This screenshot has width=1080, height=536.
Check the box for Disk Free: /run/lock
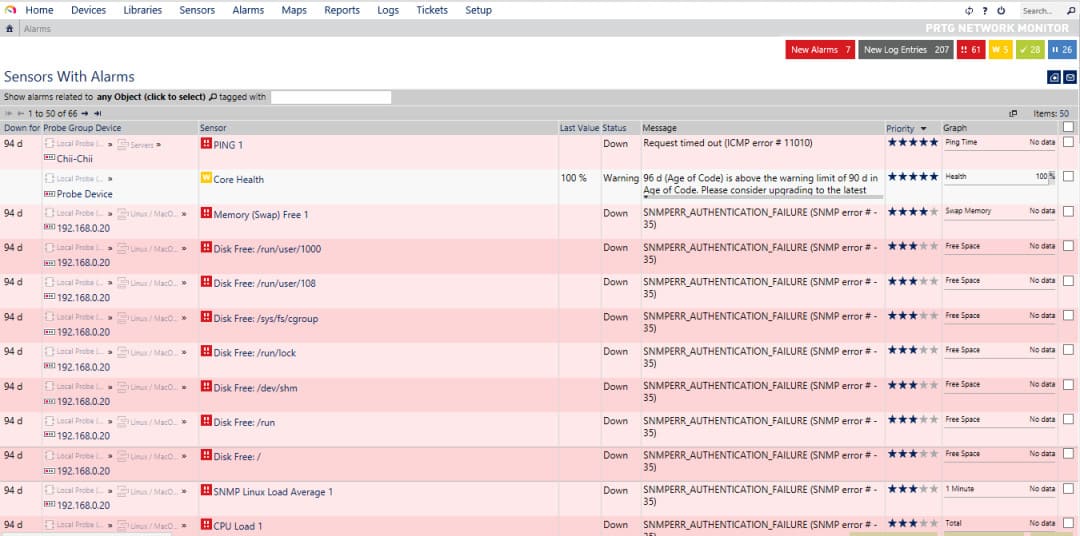[1068, 349]
